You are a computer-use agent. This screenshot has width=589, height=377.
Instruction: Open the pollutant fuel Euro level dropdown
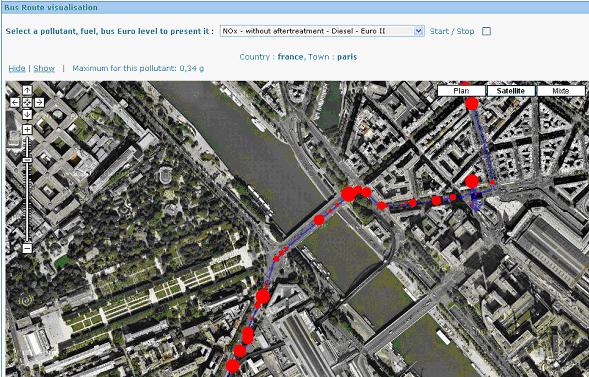(x=322, y=31)
